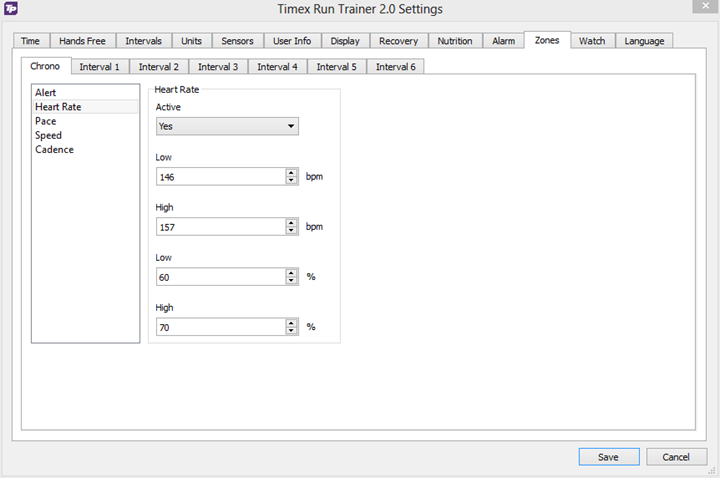The image size is (720, 478).
Task: Switch to the Interval 1 sub-tab
Action: [x=100, y=67]
